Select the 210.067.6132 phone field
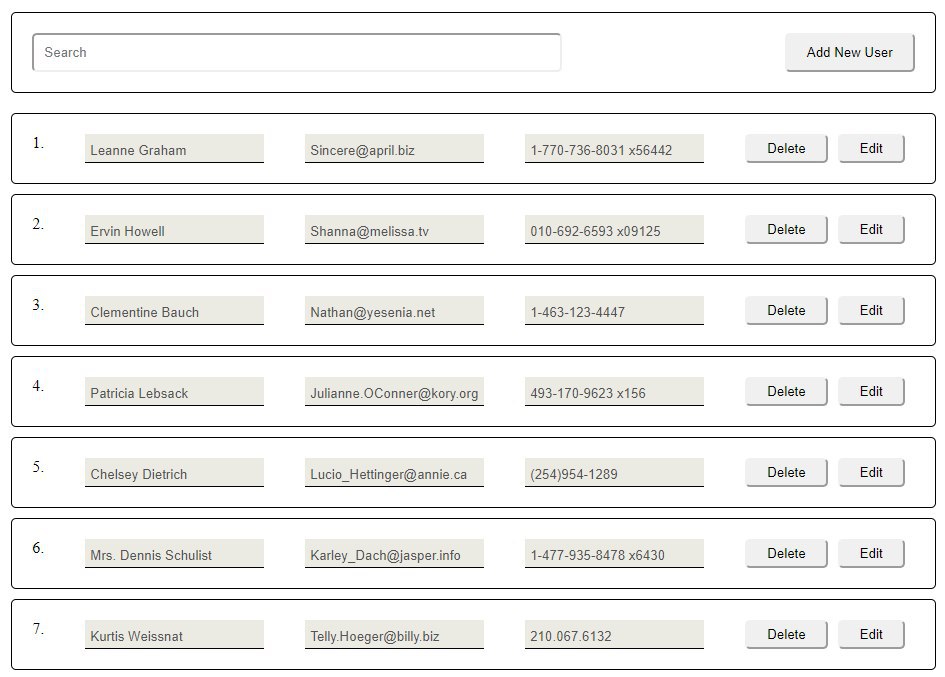The width and height of the screenshot is (945, 677). (x=614, y=635)
